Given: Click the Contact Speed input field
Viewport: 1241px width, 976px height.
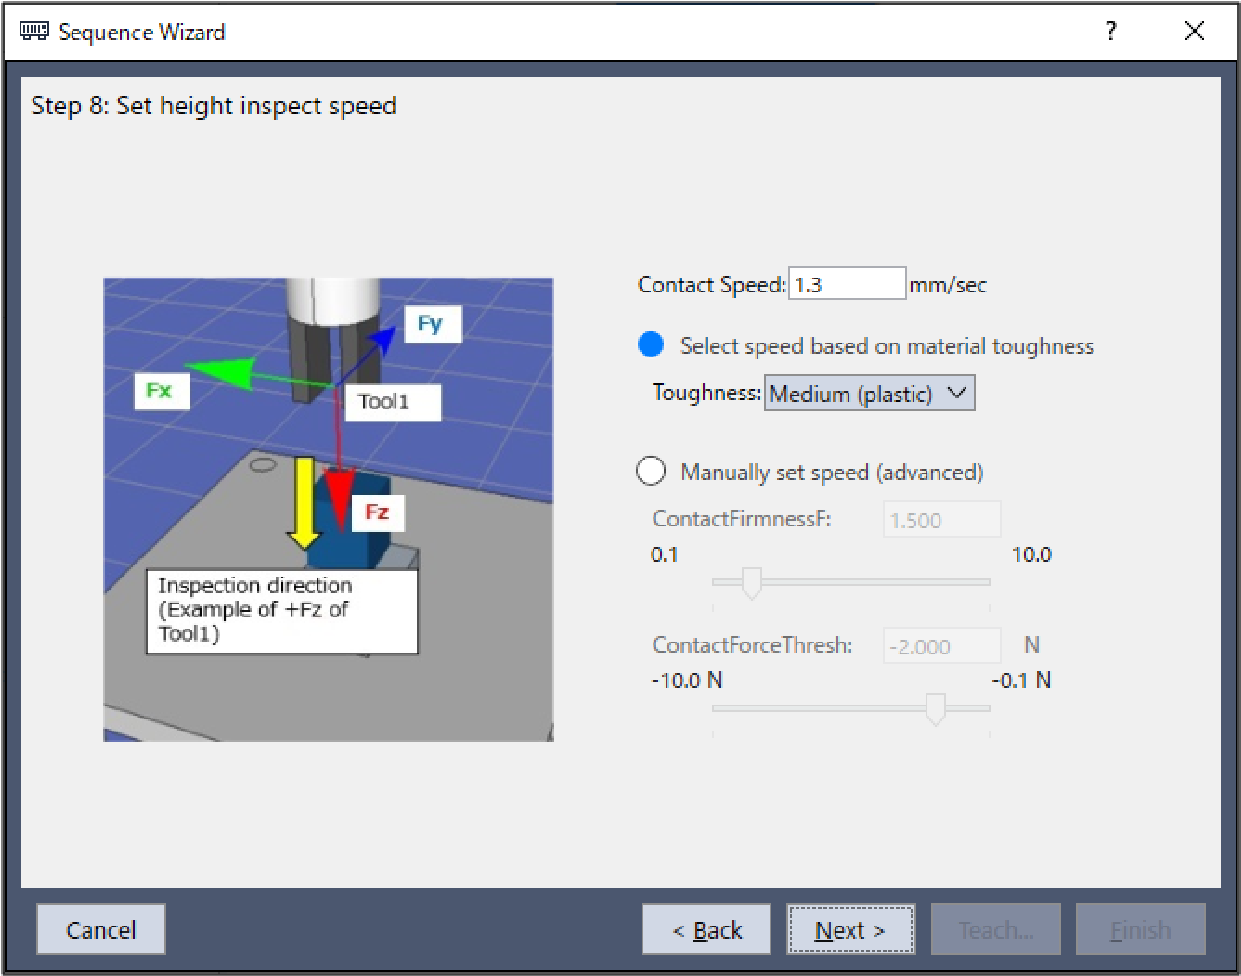Looking at the screenshot, I should 846,284.
